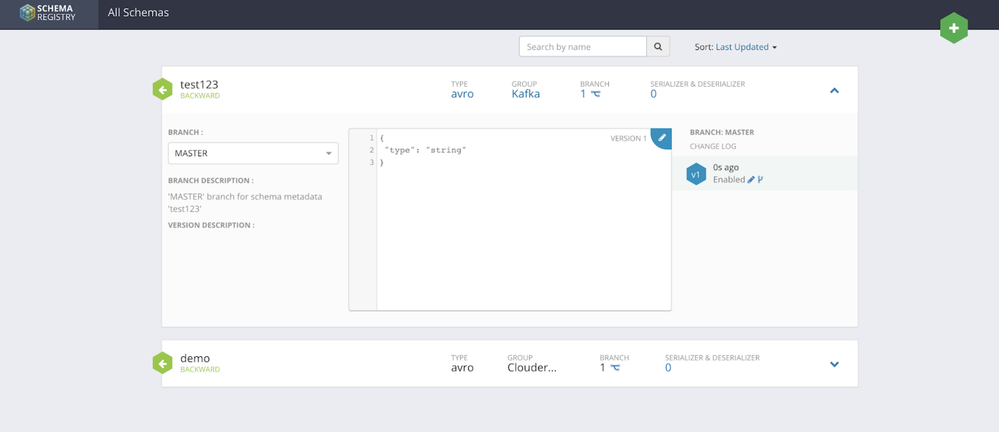Click the CHANGE LOG heading
The image size is (999, 432).
[x=713, y=147]
